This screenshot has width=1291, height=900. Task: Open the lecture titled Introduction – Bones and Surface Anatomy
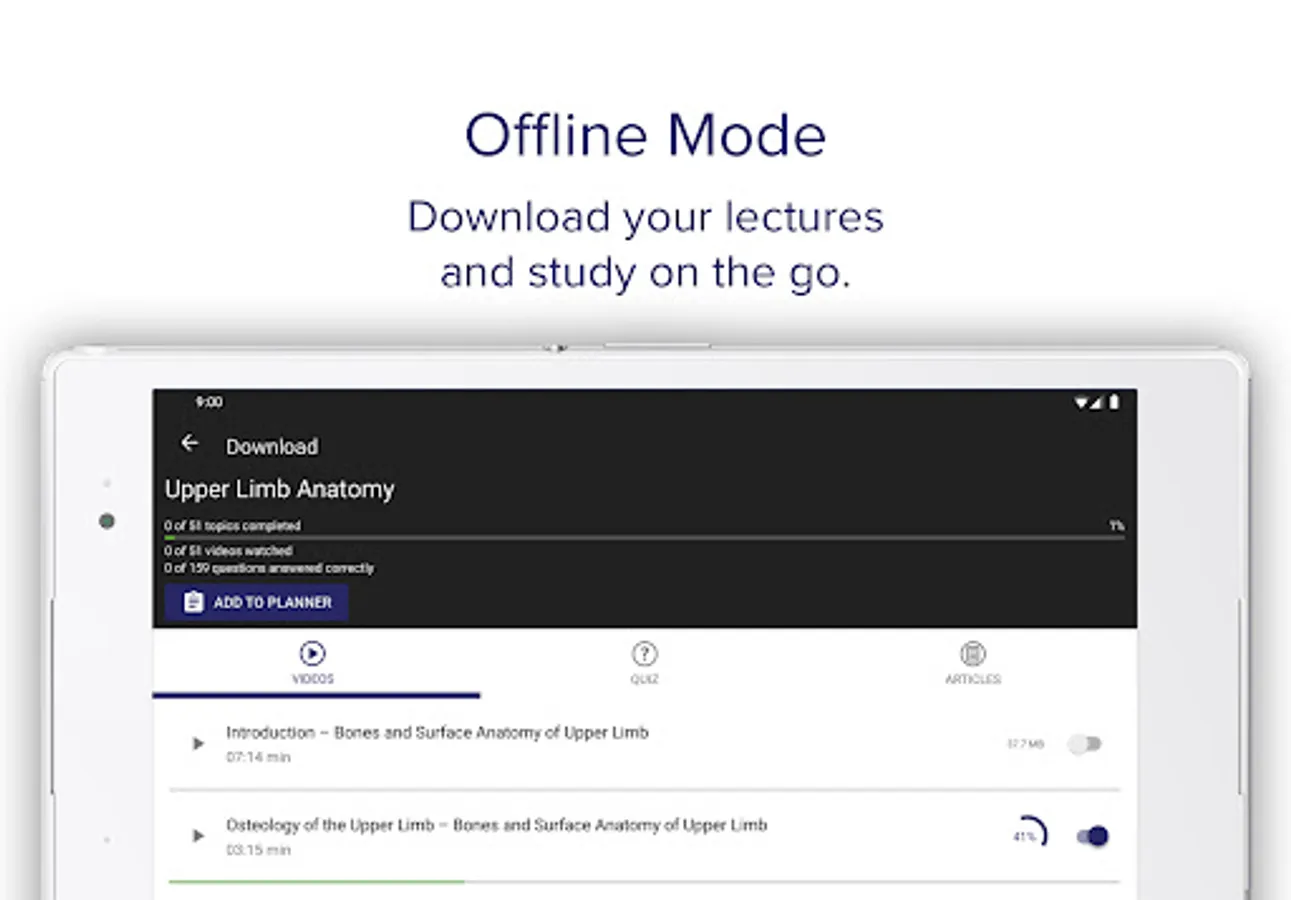(x=437, y=732)
